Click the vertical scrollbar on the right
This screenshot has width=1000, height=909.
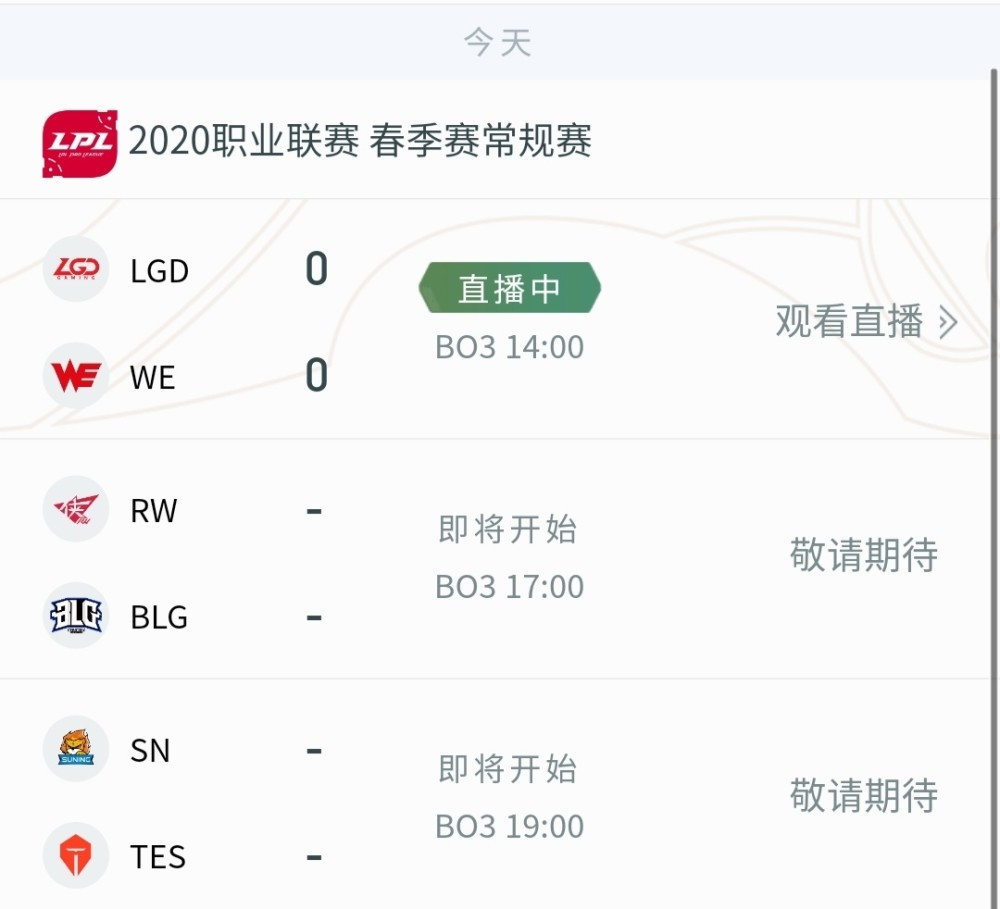coord(994,255)
